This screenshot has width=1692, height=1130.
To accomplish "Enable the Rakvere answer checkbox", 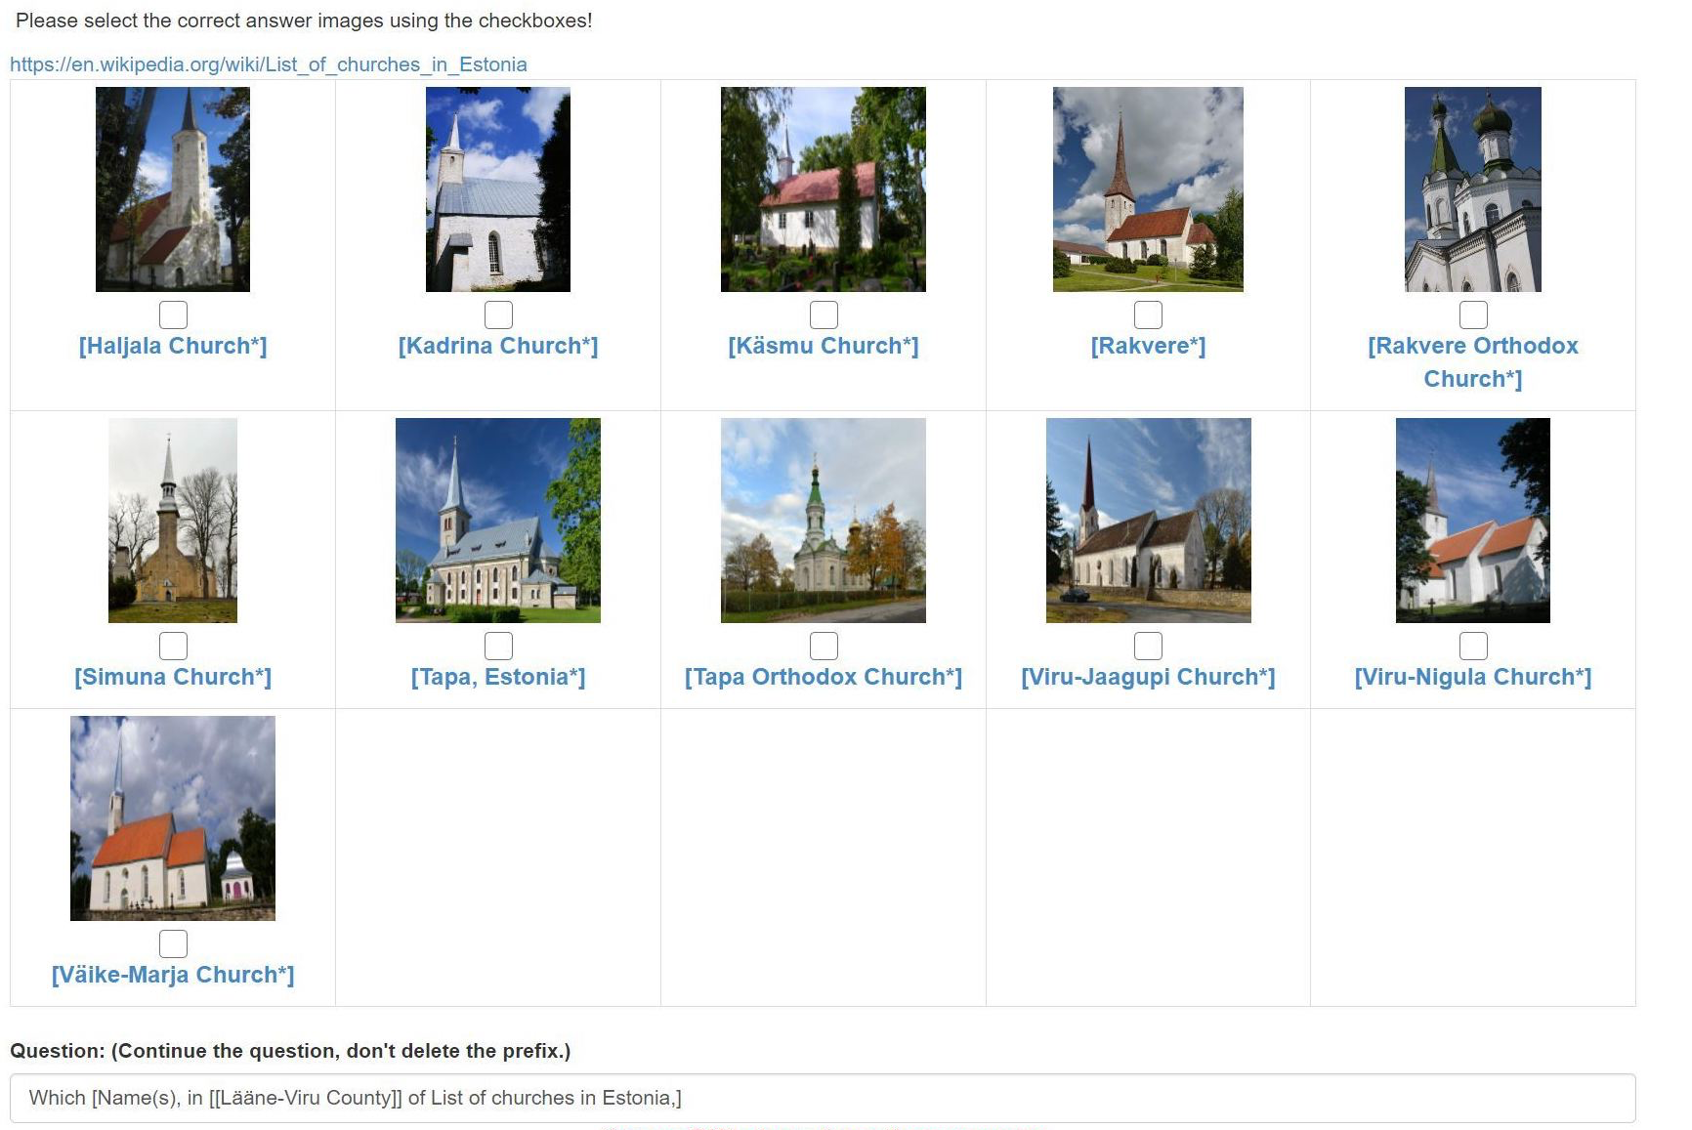I will click(1148, 314).
